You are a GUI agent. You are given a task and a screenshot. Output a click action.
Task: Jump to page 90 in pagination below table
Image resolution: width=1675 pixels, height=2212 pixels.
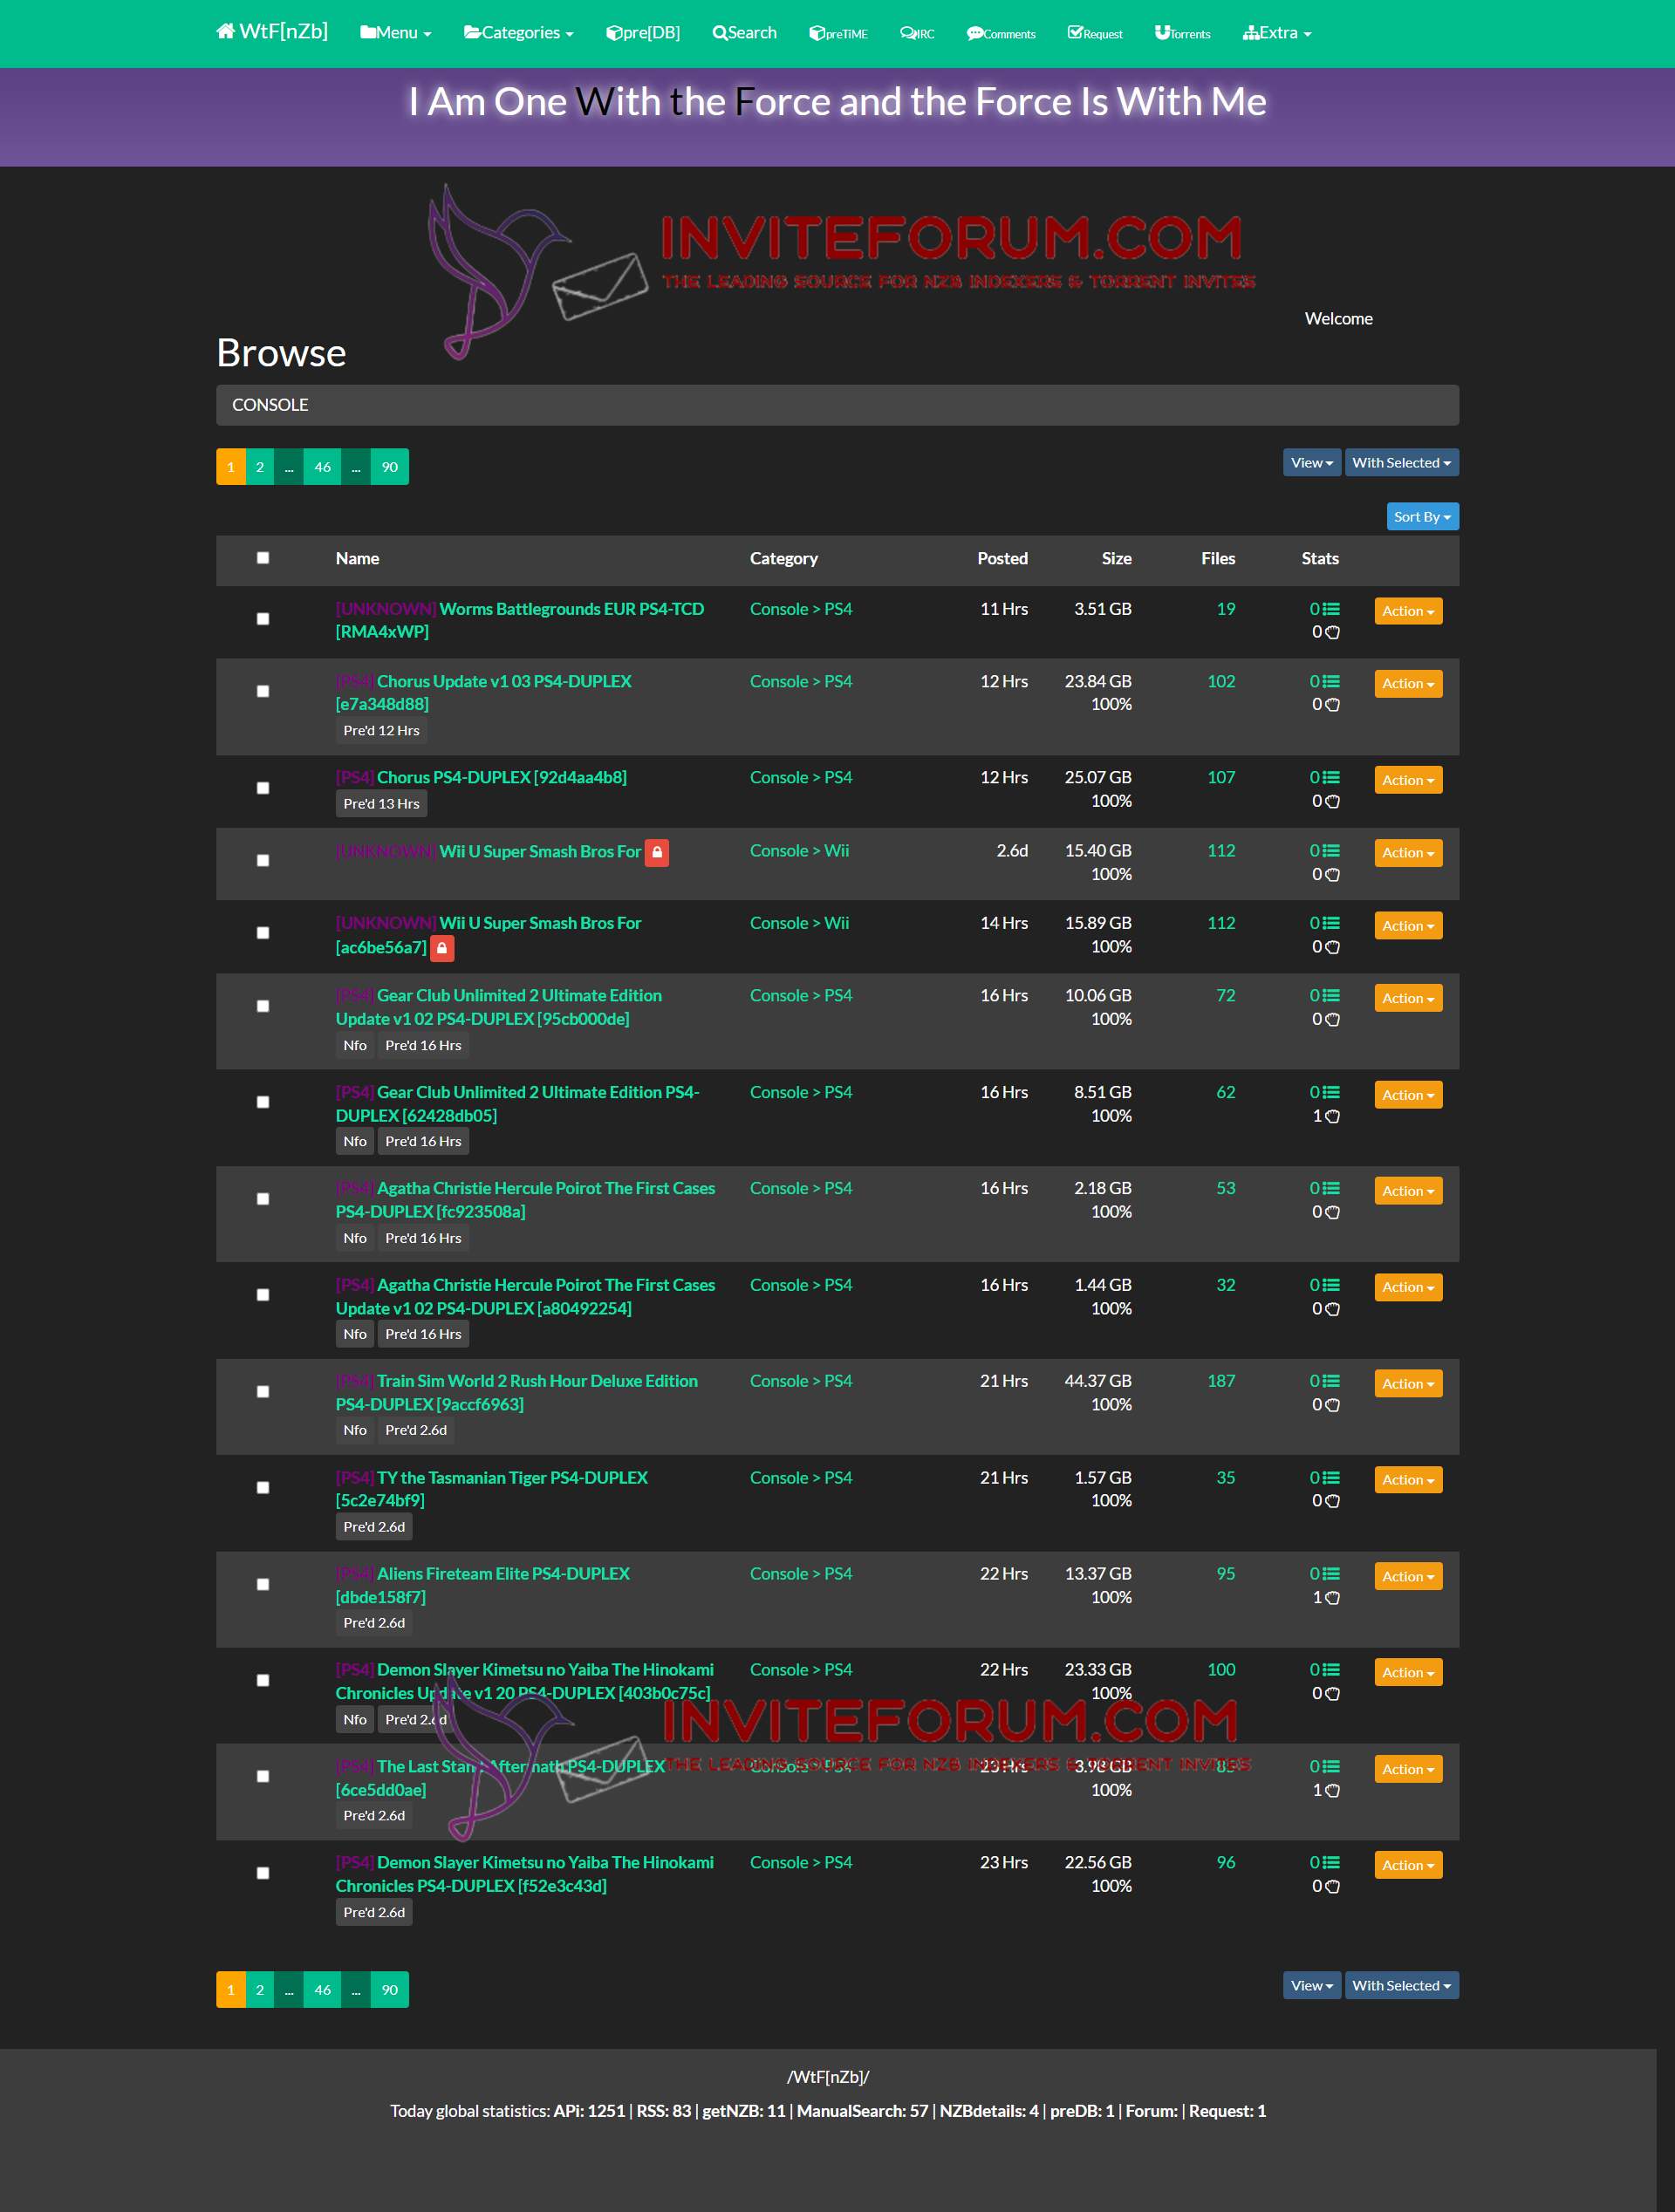[390, 1990]
